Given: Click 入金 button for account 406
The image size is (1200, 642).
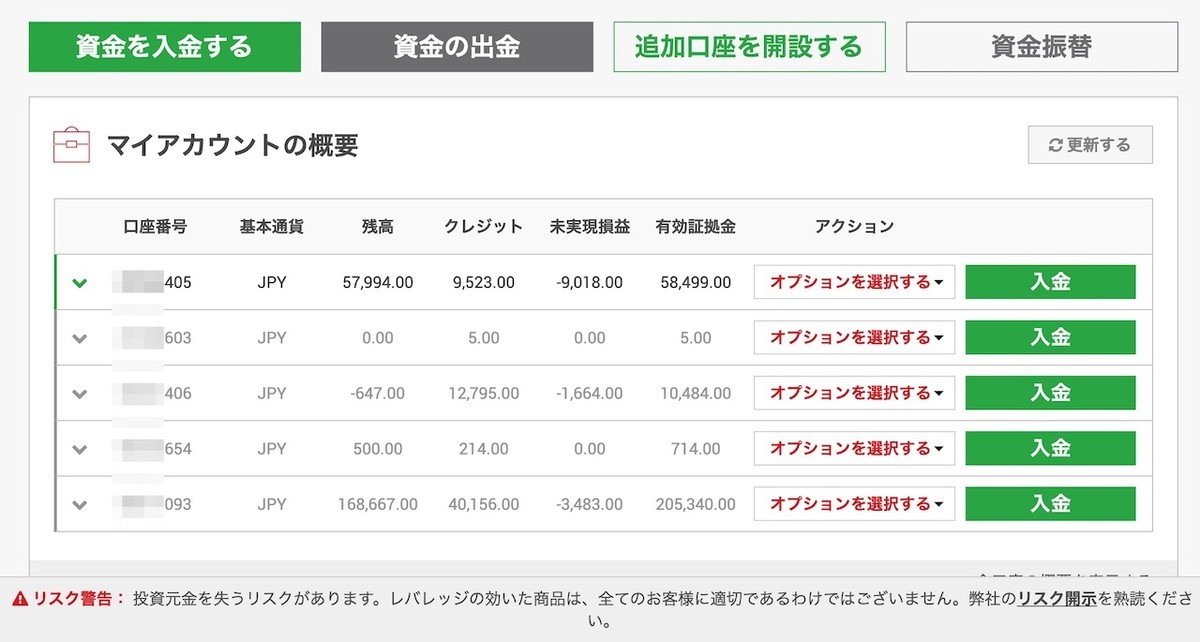Looking at the screenshot, I should pyautogui.click(x=1050, y=393).
